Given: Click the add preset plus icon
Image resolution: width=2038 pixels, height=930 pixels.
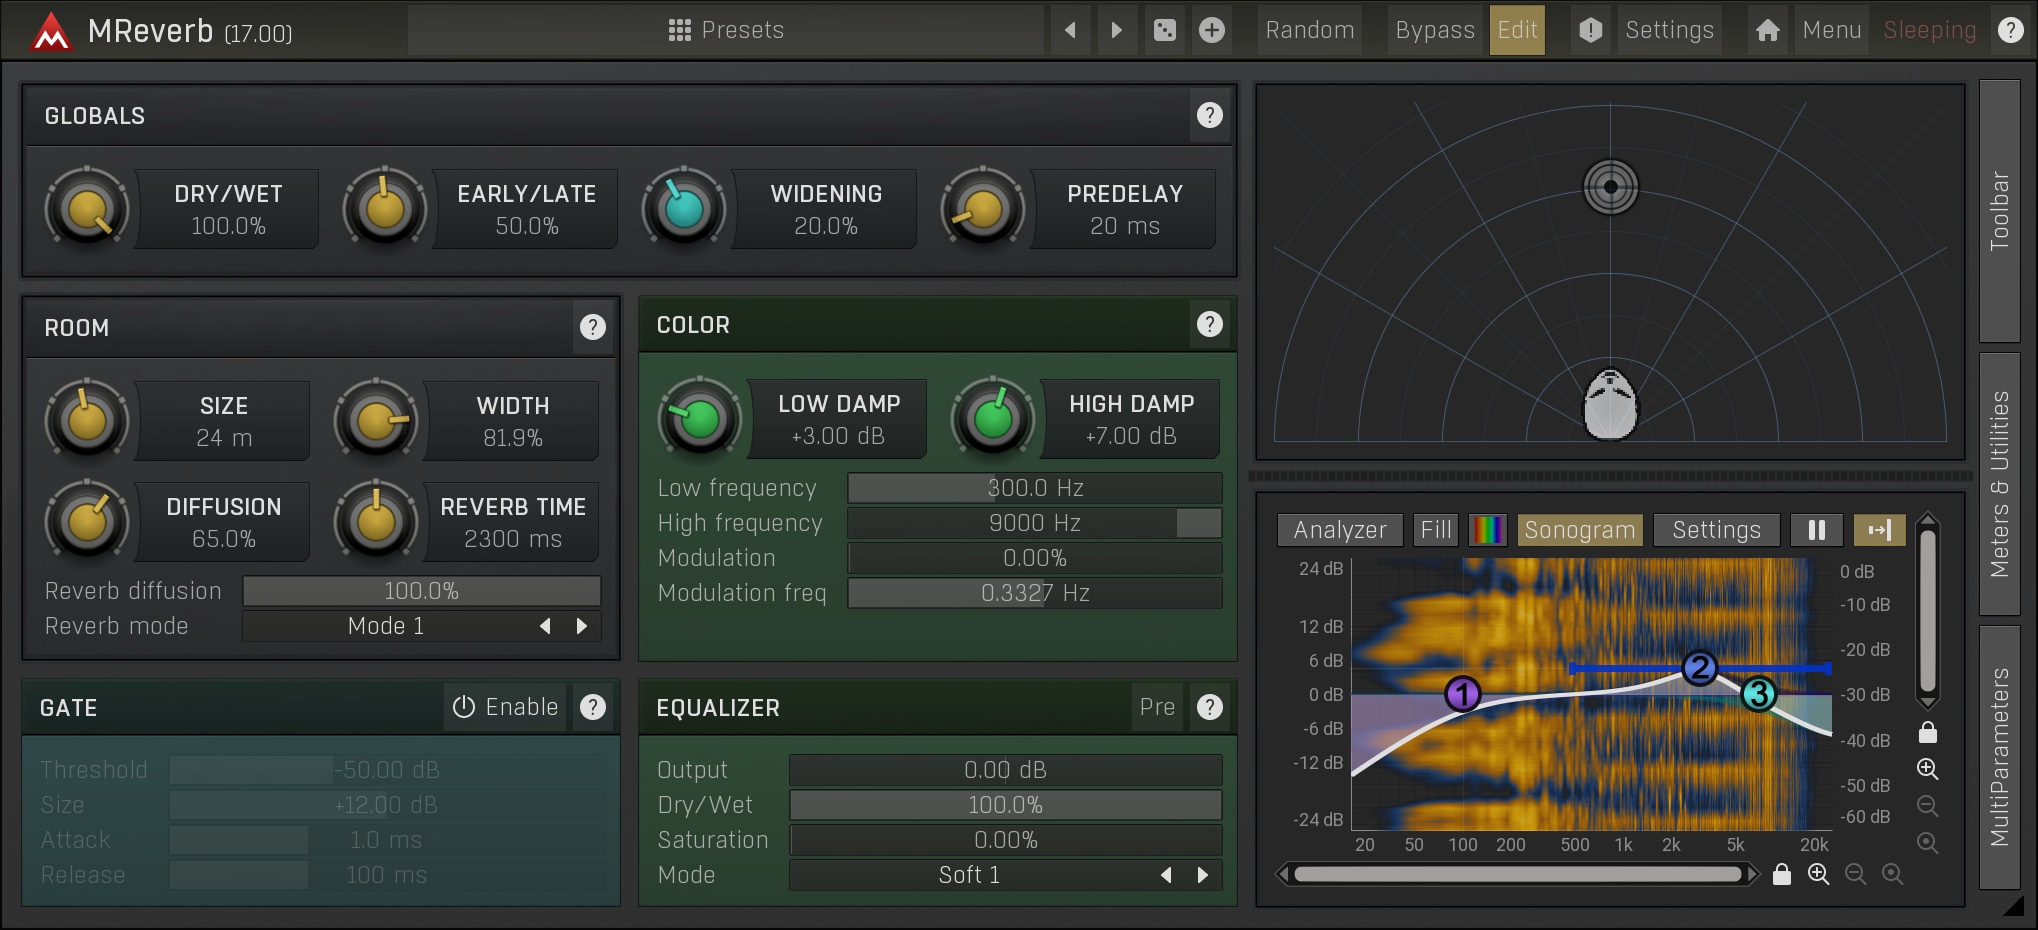Looking at the screenshot, I should tap(1211, 30).
